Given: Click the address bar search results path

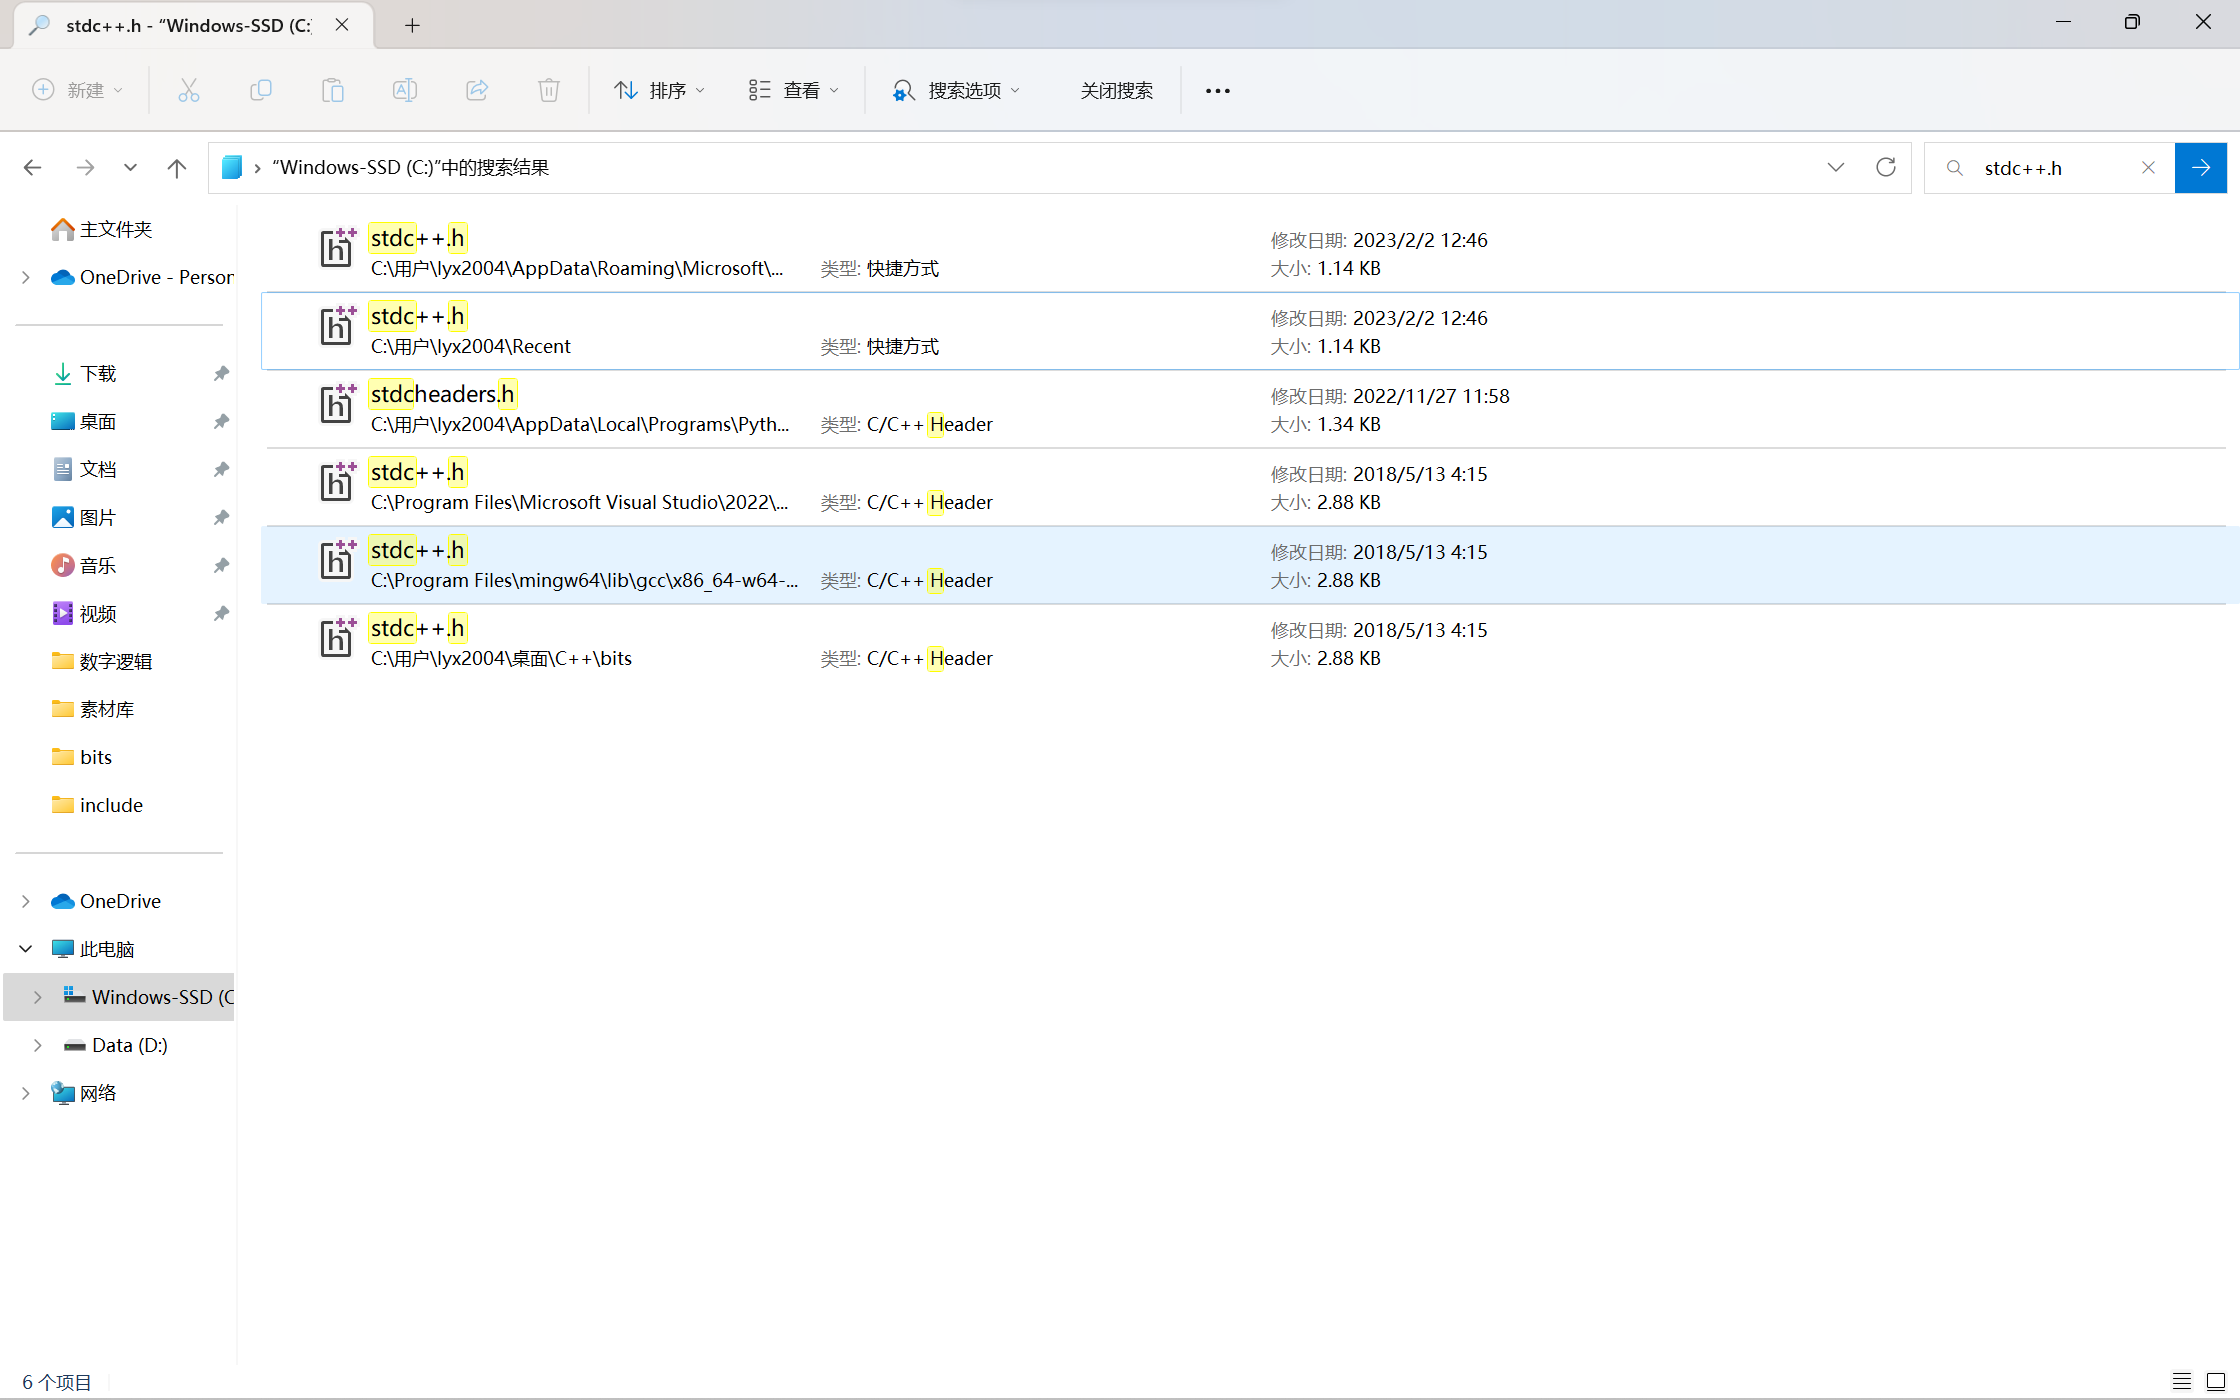Looking at the screenshot, I should click(x=411, y=167).
